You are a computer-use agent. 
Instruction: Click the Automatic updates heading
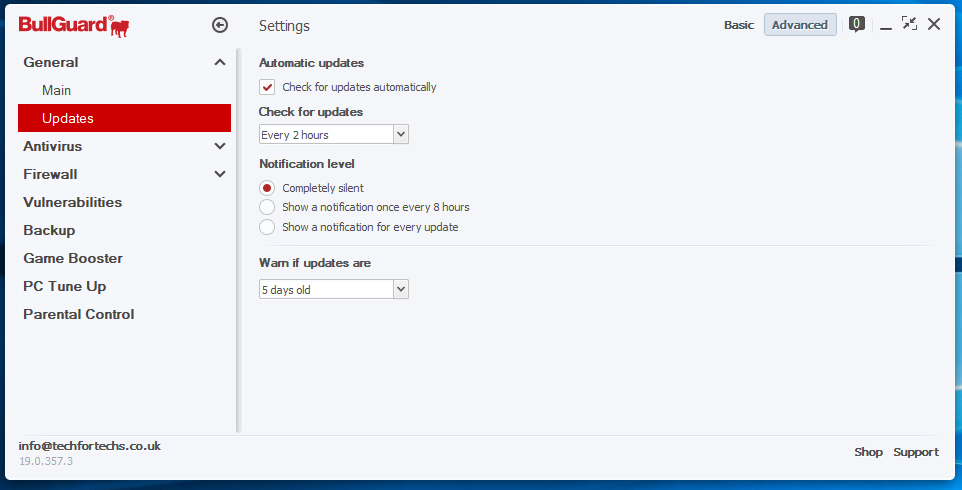click(312, 63)
